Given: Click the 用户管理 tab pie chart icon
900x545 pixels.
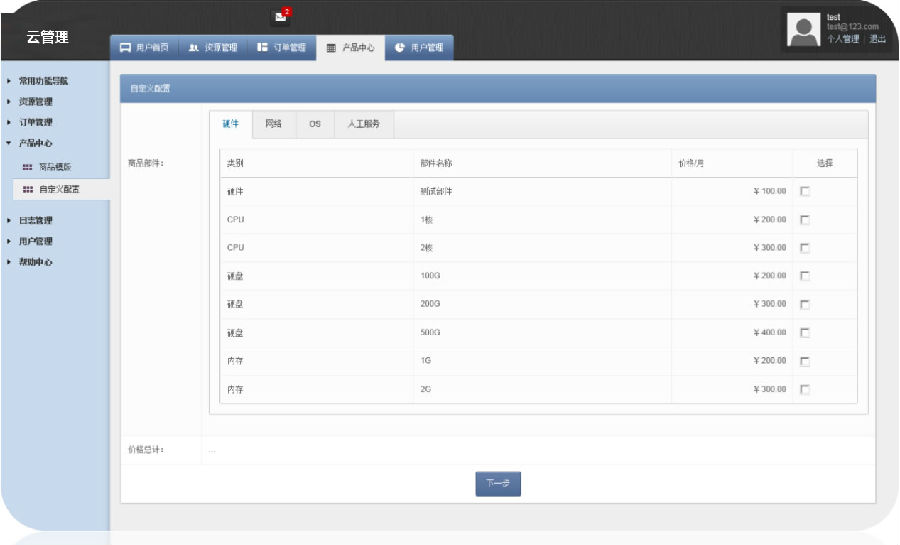Looking at the screenshot, I should 400,47.
